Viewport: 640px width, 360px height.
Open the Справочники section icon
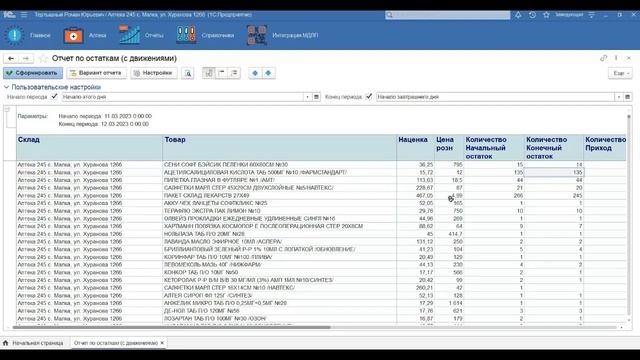pos(186,35)
